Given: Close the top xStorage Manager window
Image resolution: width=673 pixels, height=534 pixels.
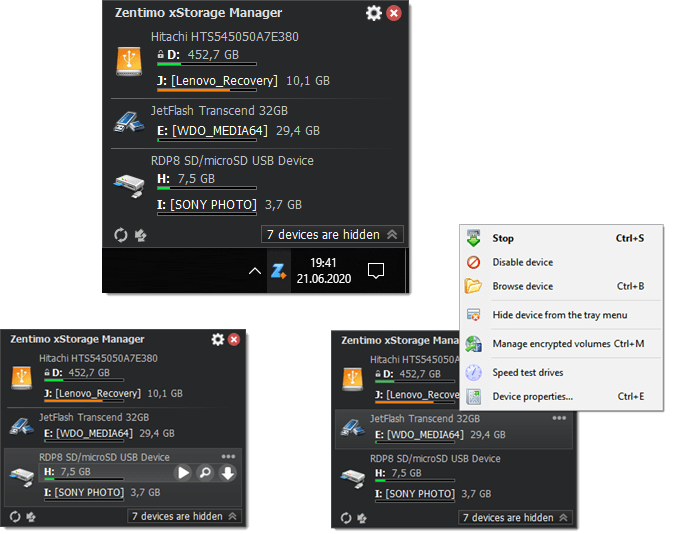Looking at the screenshot, I should (394, 13).
